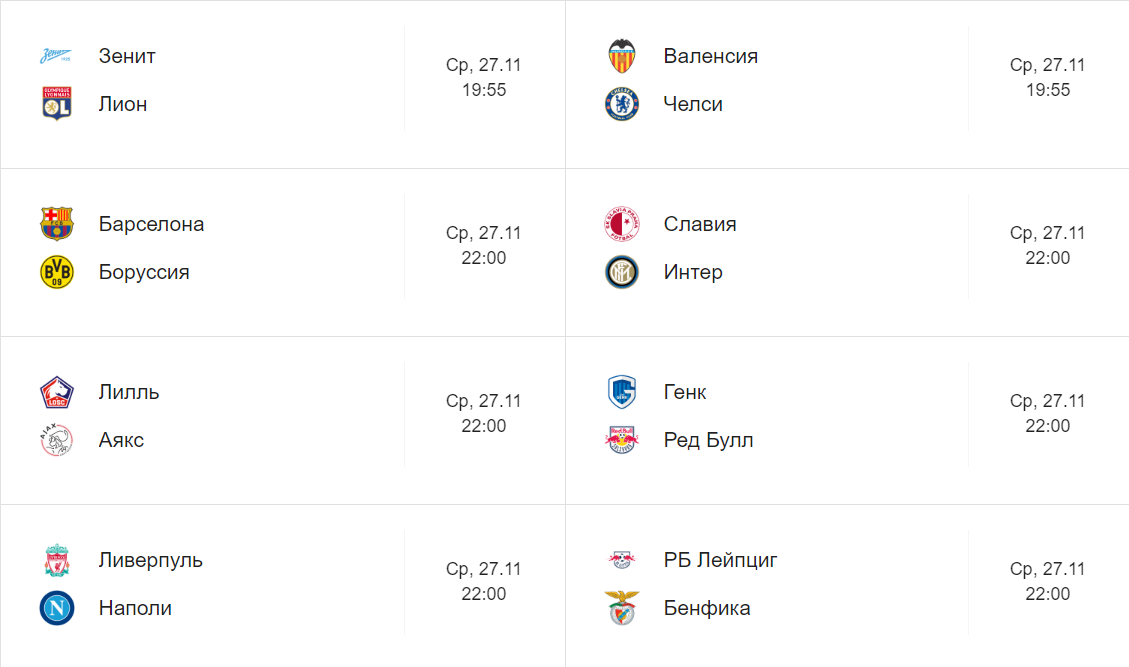The image size is (1129, 667).
Task: Click the Red Bull Salzburg emblem
Action: [x=621, y=439]
